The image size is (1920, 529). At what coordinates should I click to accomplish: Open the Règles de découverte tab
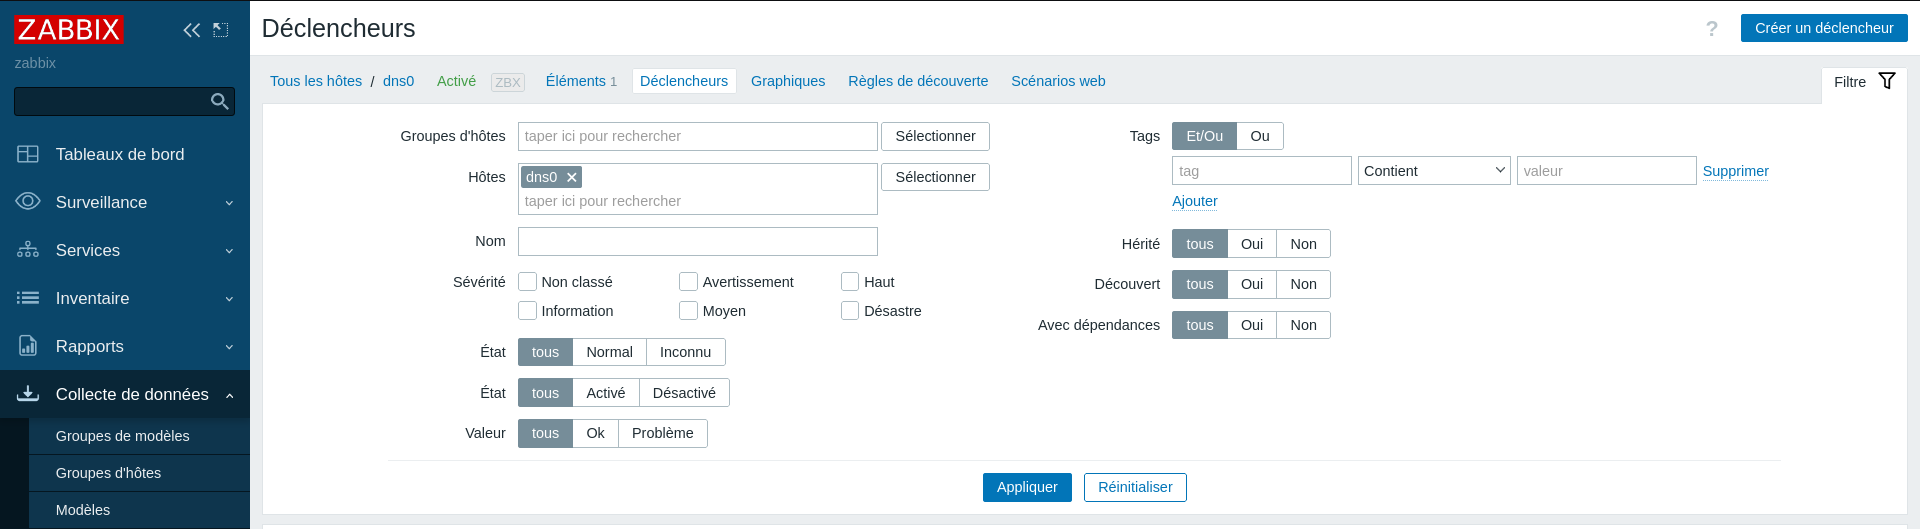(917, 81)
